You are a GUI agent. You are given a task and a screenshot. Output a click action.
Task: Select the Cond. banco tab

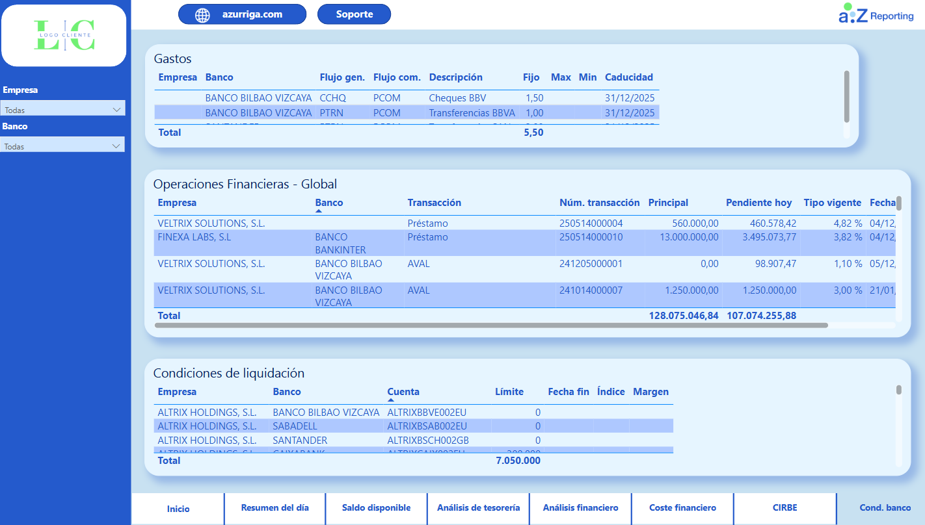(x=884, y=508)
